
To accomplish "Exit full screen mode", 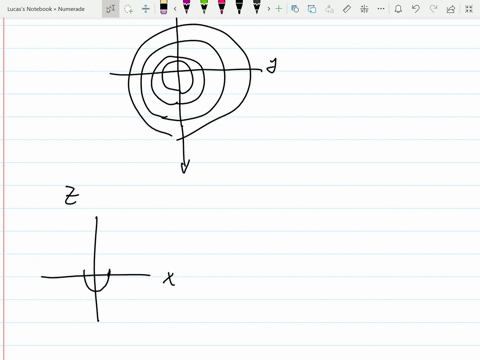I will [469, 9].
